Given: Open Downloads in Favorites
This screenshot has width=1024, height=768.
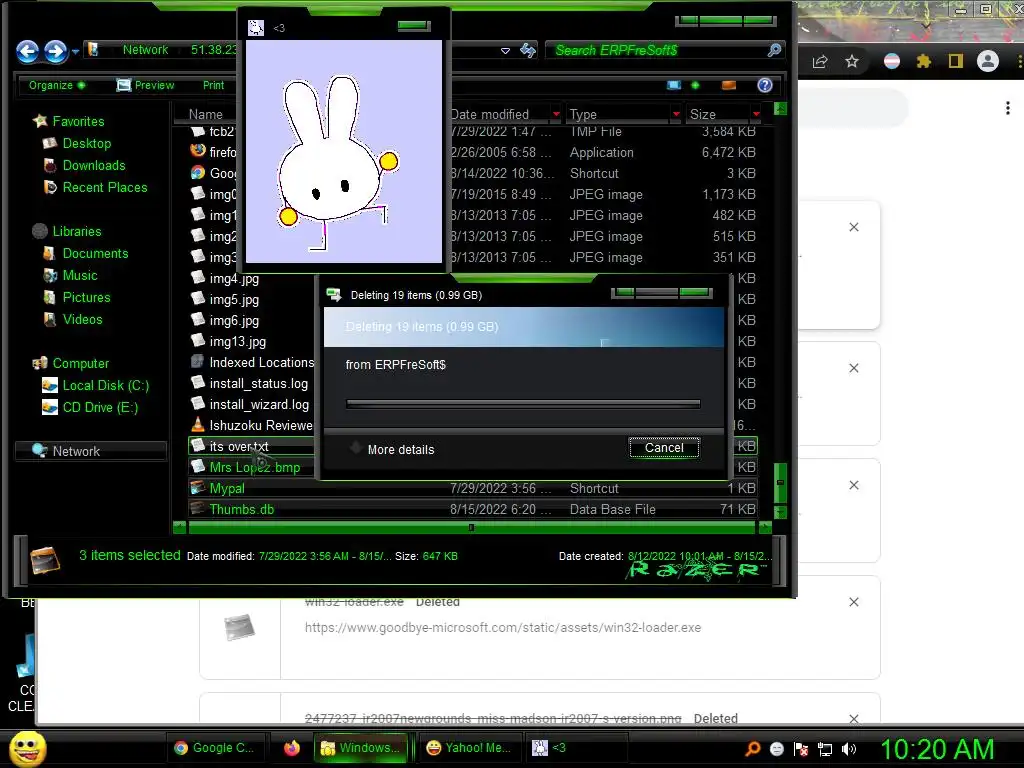Looking at the screenshot, I should pos(94,165).
